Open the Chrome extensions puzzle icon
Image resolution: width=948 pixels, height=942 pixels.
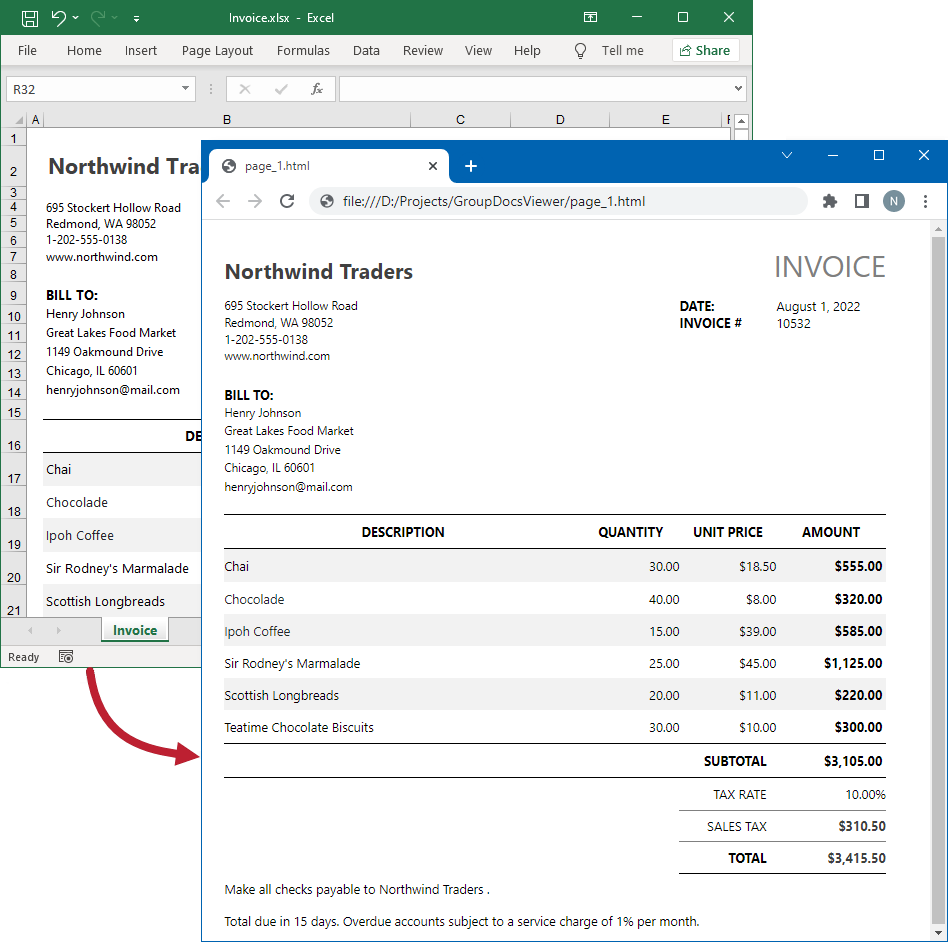pos(830,201)
